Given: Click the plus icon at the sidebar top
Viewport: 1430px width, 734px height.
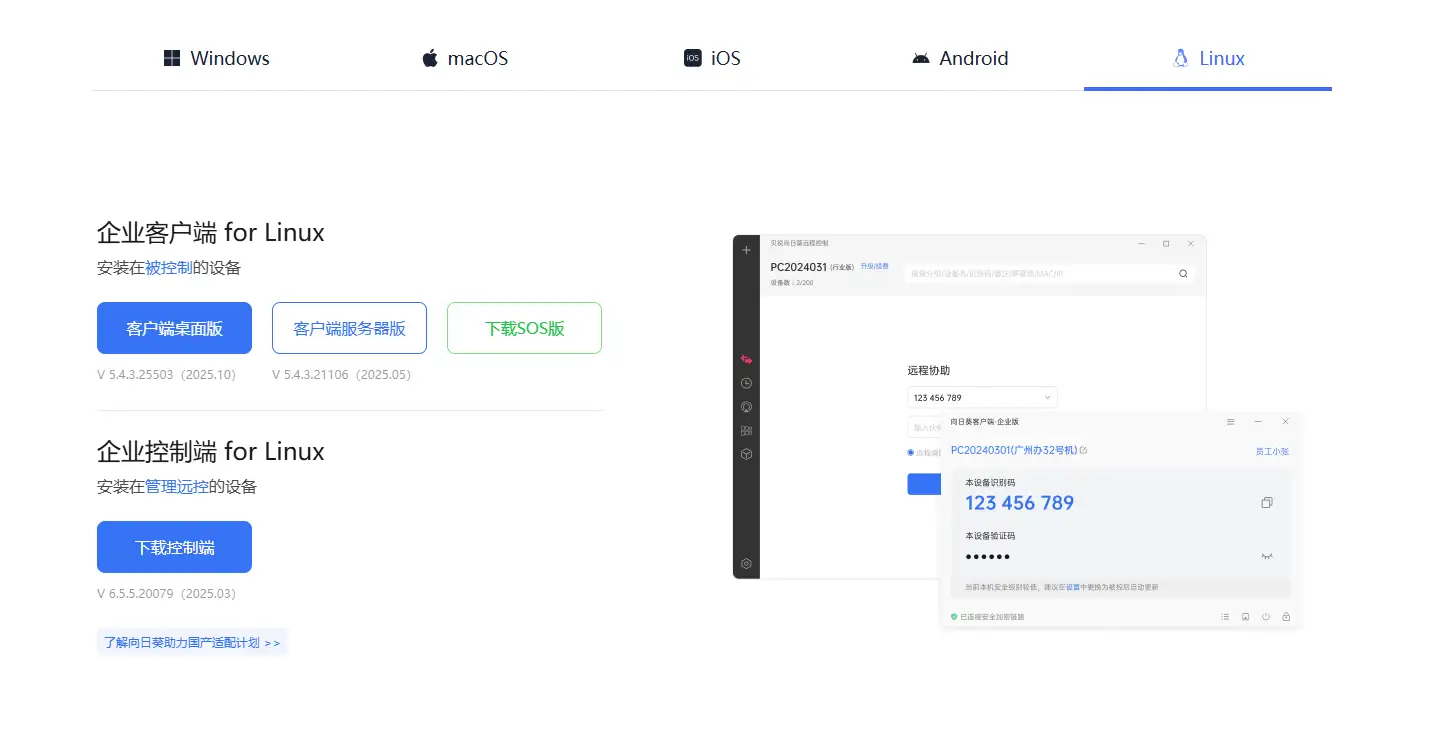Looking at the screenshot, I should pos(746,250).
